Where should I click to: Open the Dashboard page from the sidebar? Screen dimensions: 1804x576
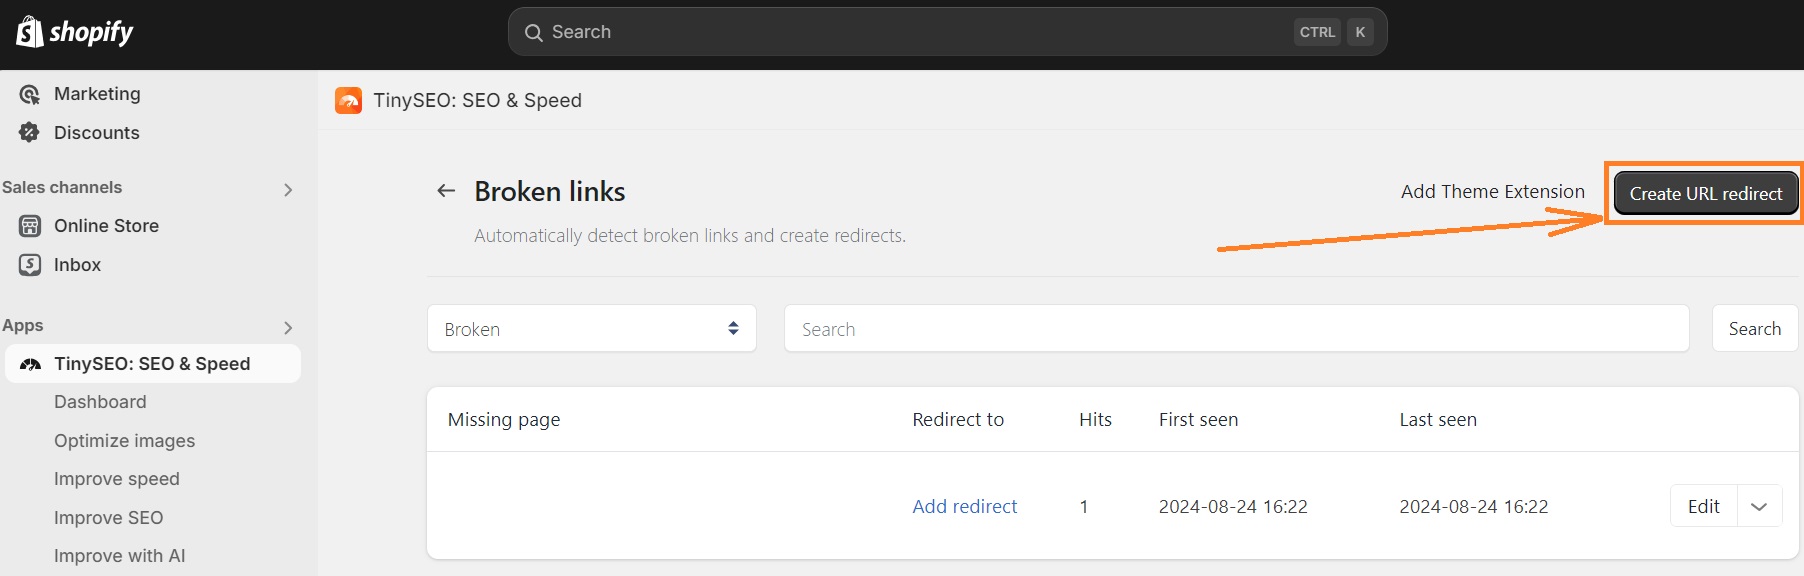click(x=100, y=402)
